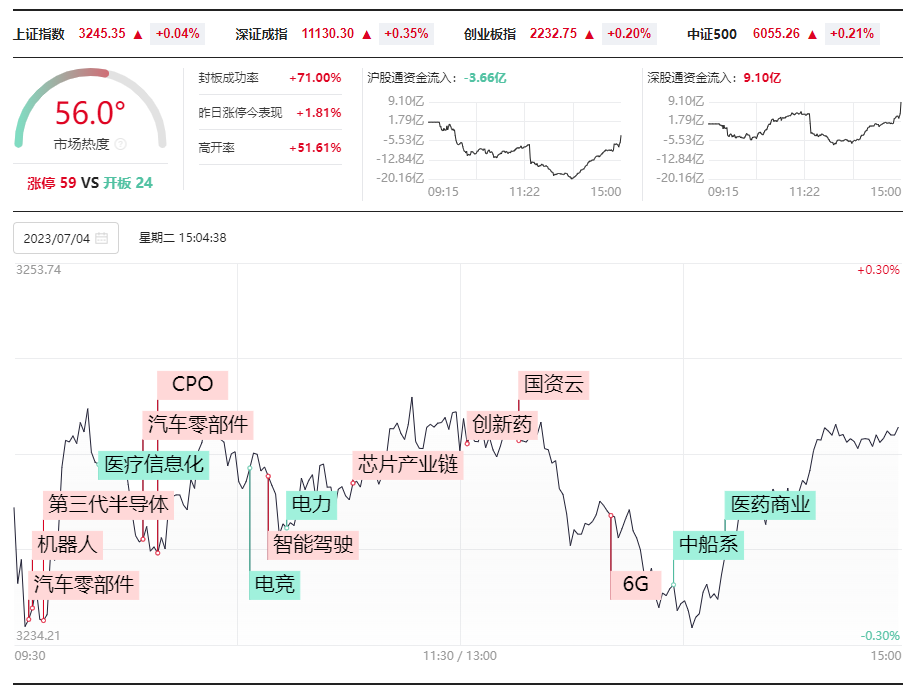Viewport: 918px width, 696px height.
Task: Click the 封板成功率 +71.00% row
Action: (x=270, y=78)
